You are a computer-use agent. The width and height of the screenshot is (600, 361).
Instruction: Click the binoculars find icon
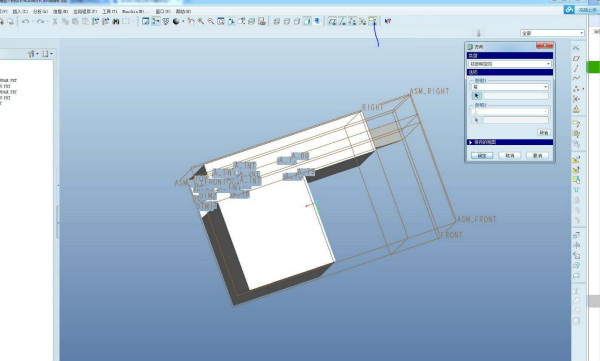tap(116, 21)
